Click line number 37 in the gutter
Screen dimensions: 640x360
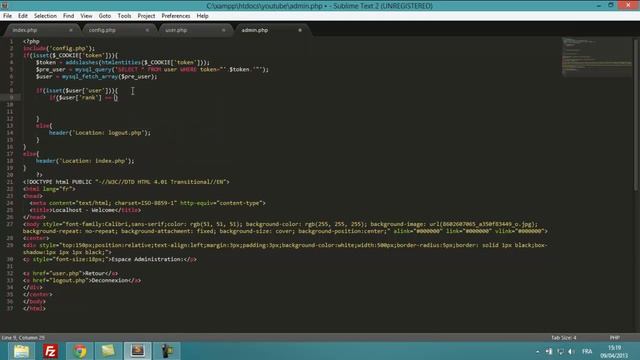pyautogui.click(x=10, y=309)
